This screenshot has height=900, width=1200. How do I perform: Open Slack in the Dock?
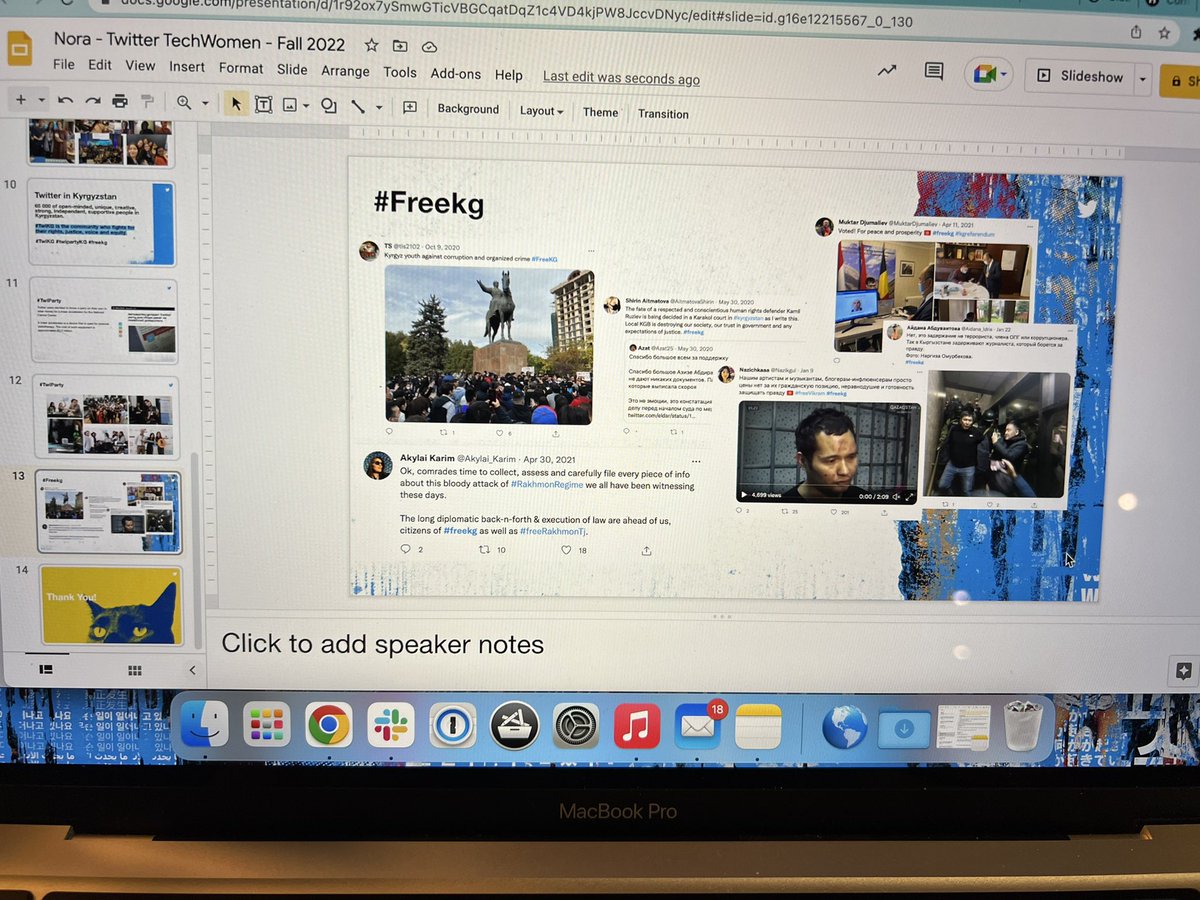390,725
